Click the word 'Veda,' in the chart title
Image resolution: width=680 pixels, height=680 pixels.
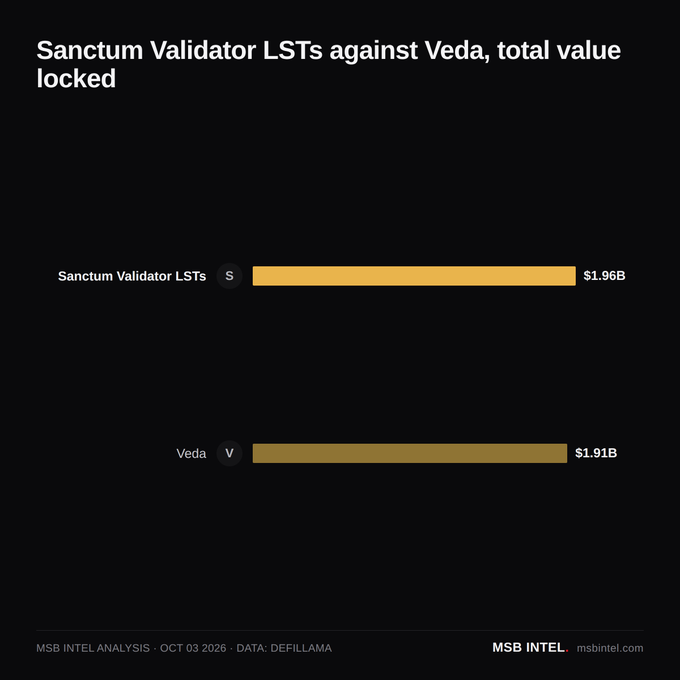457,50
